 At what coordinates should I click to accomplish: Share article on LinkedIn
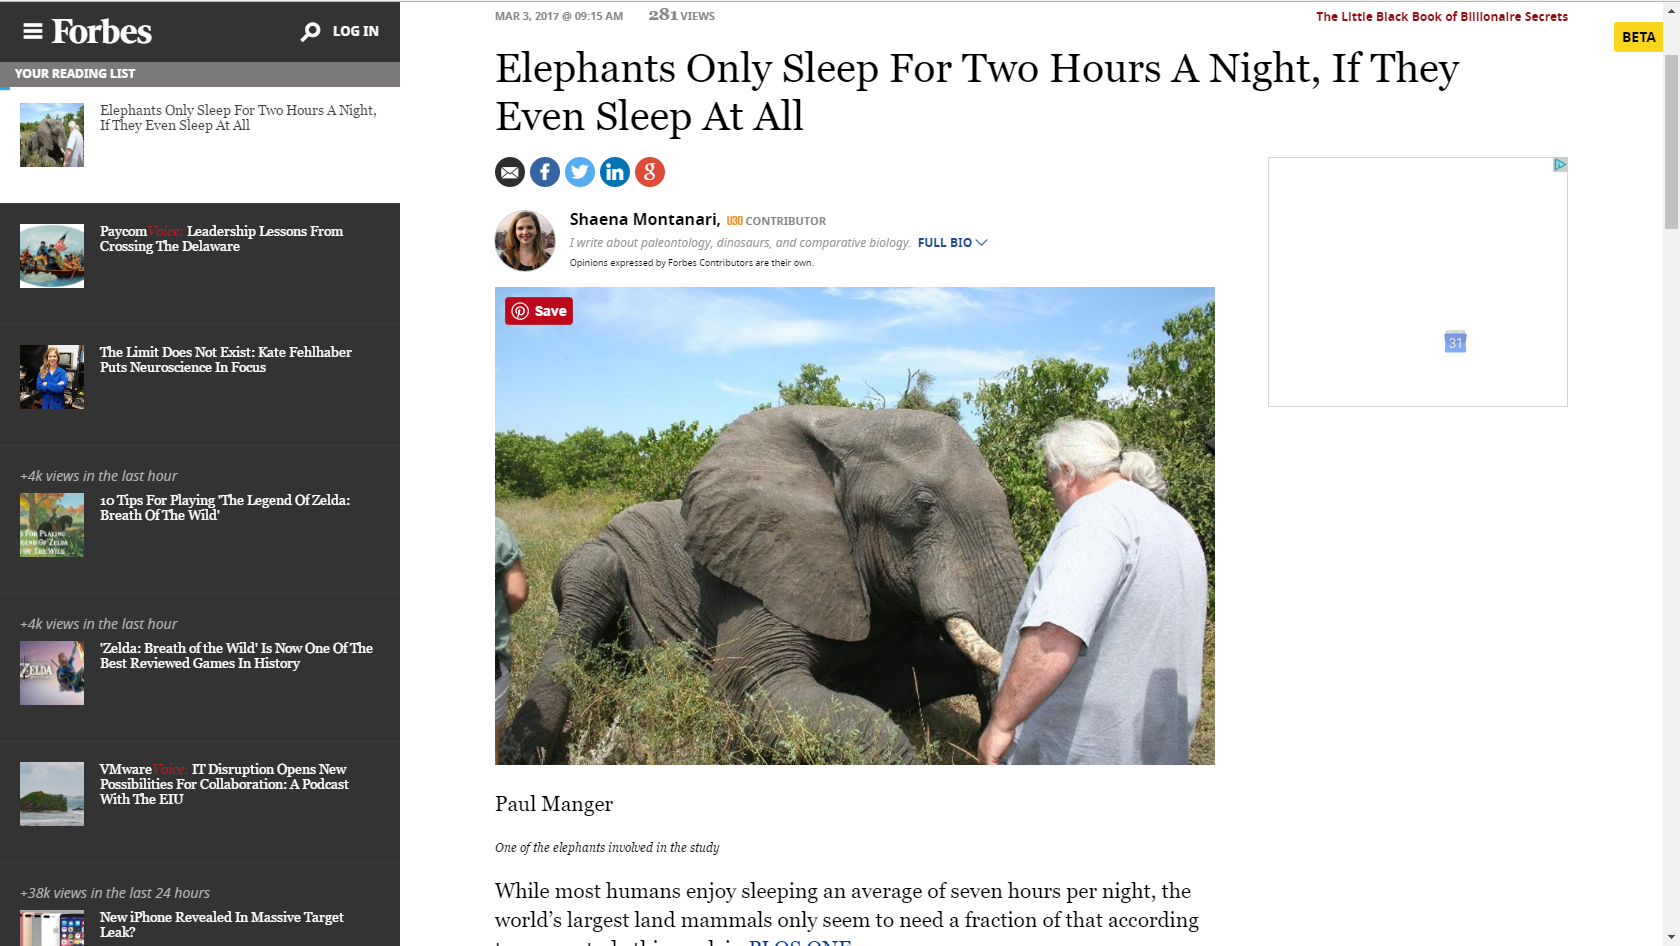(x=615, y=172)
